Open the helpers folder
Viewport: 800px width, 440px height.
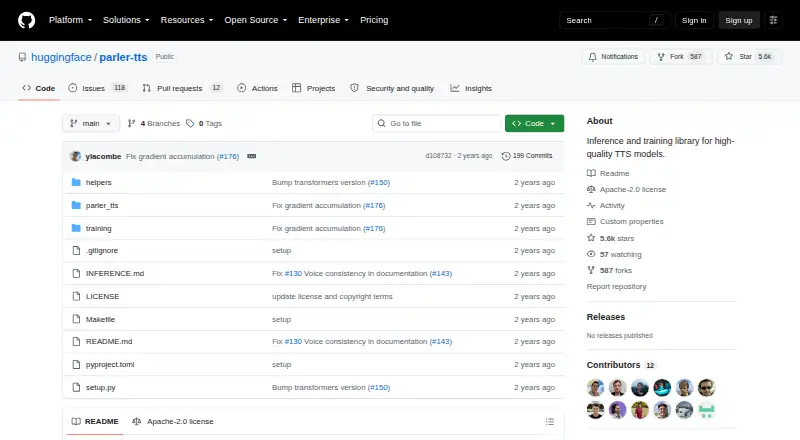(98, 182)
